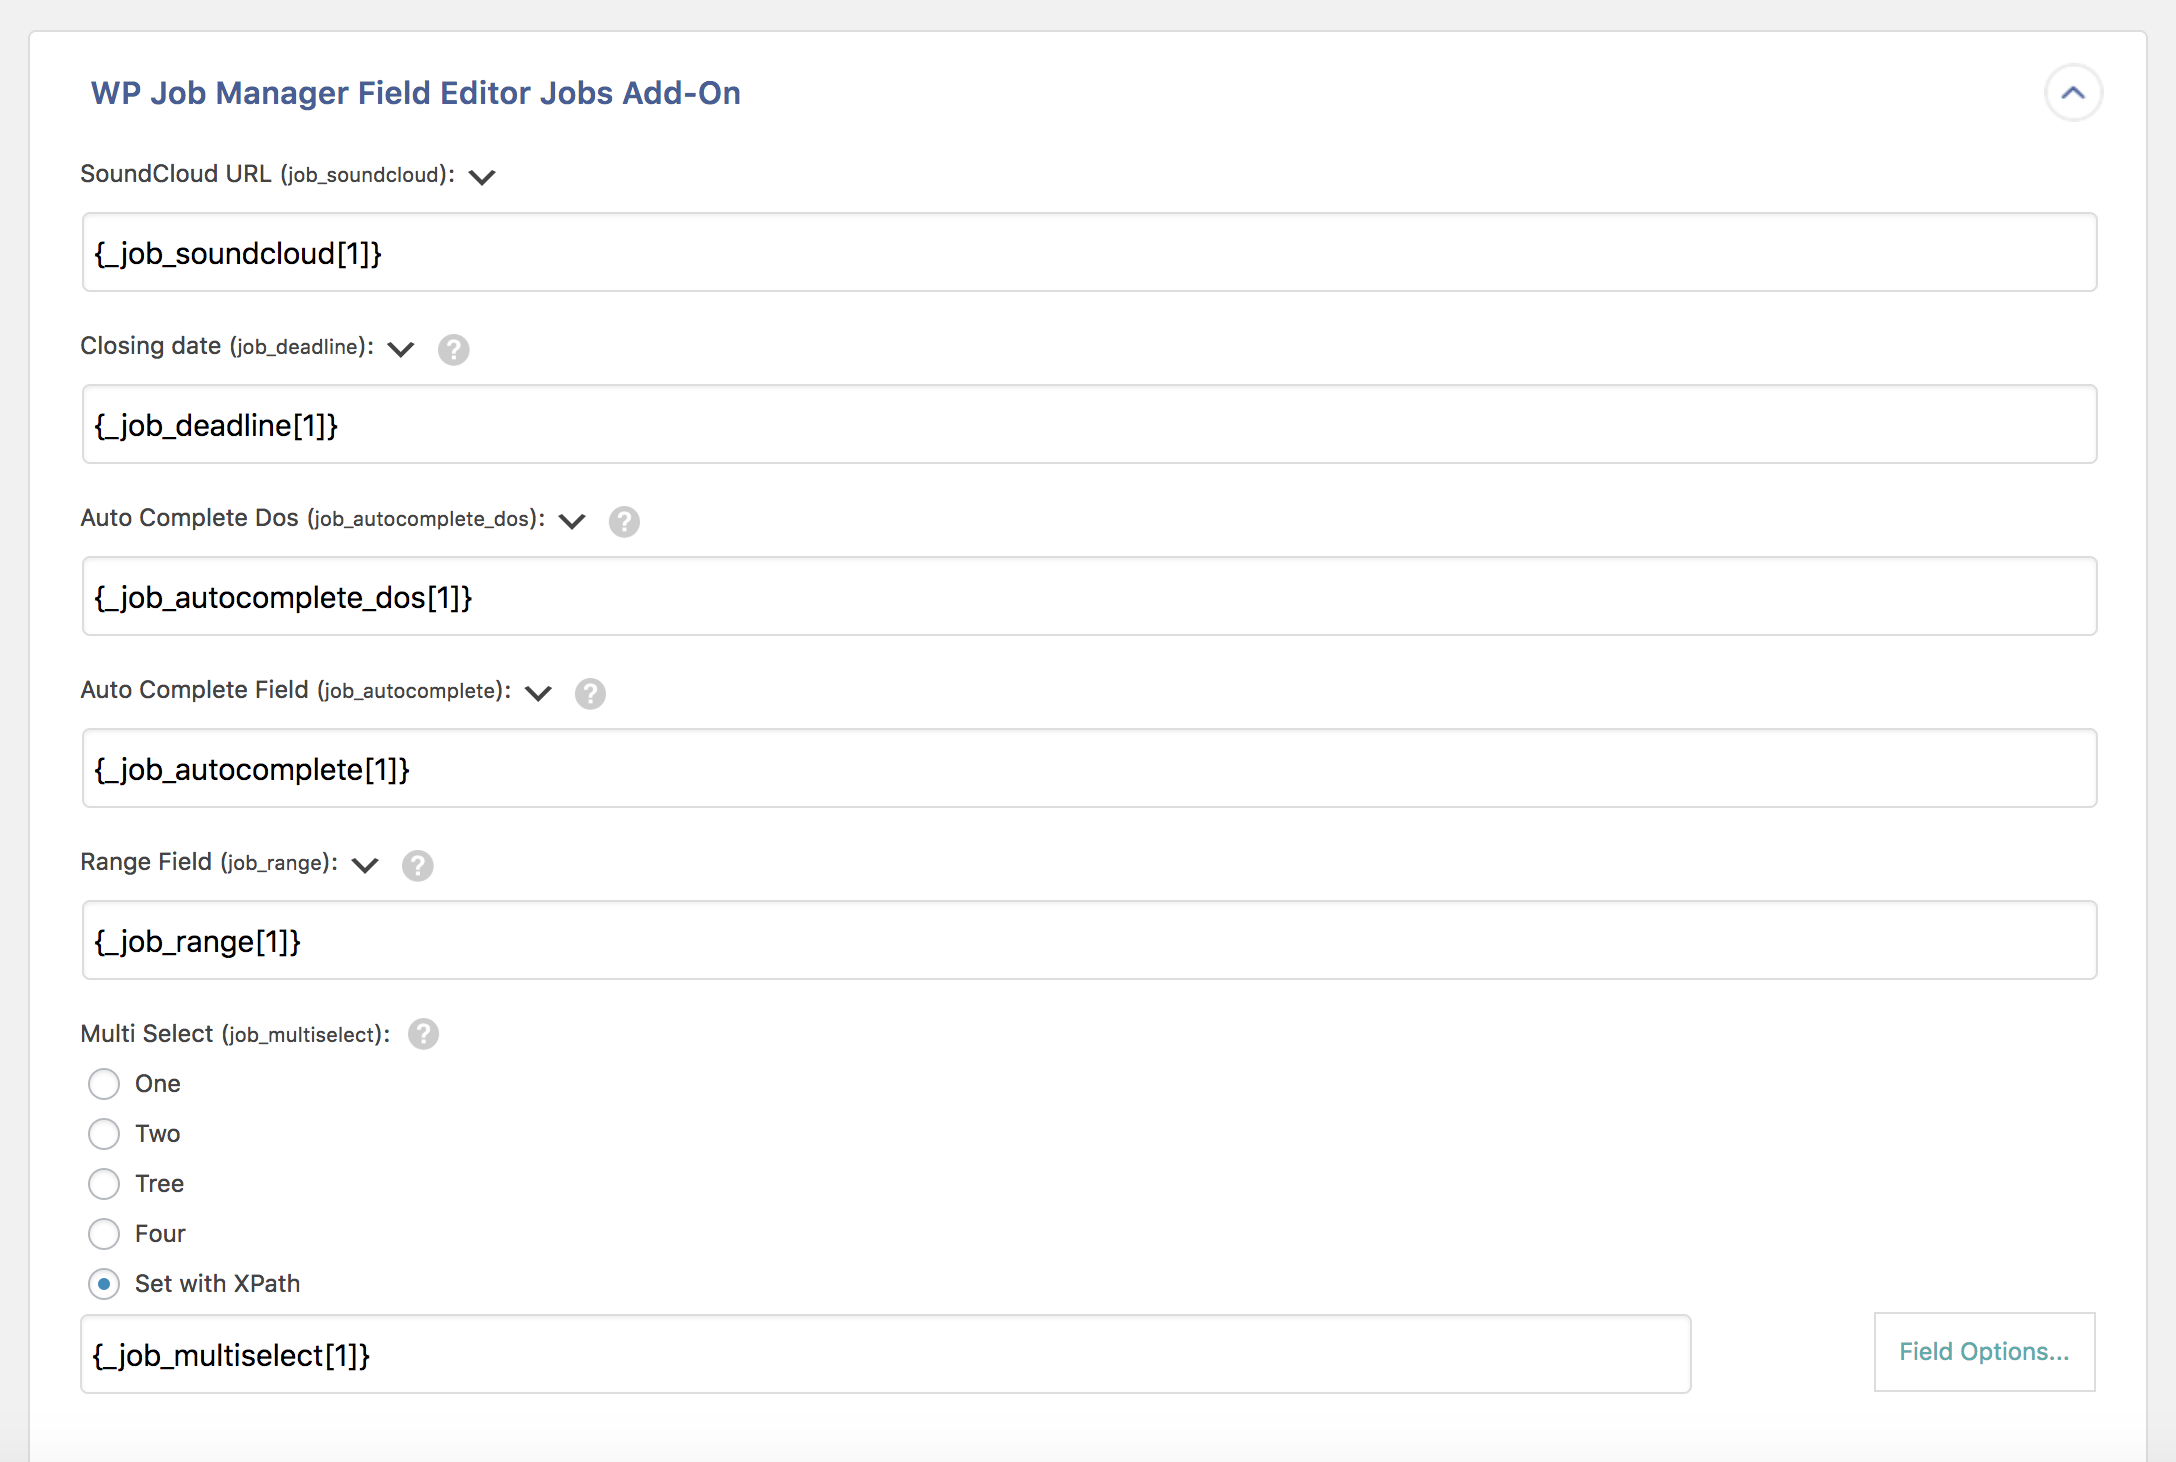
Task: Click help icon next to Auto Complete Field
Action: tap(590, 693)
